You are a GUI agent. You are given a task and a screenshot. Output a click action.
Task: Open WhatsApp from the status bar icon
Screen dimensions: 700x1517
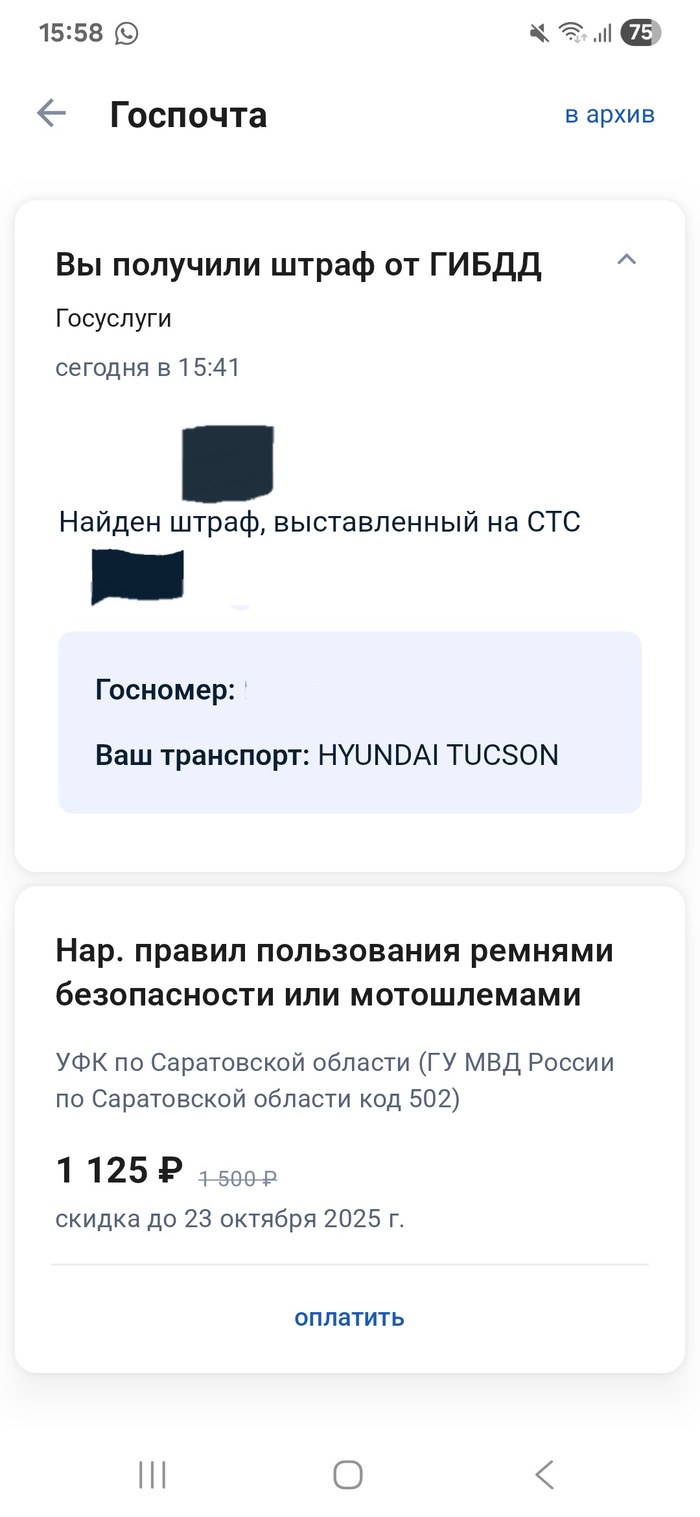[124, 32]
